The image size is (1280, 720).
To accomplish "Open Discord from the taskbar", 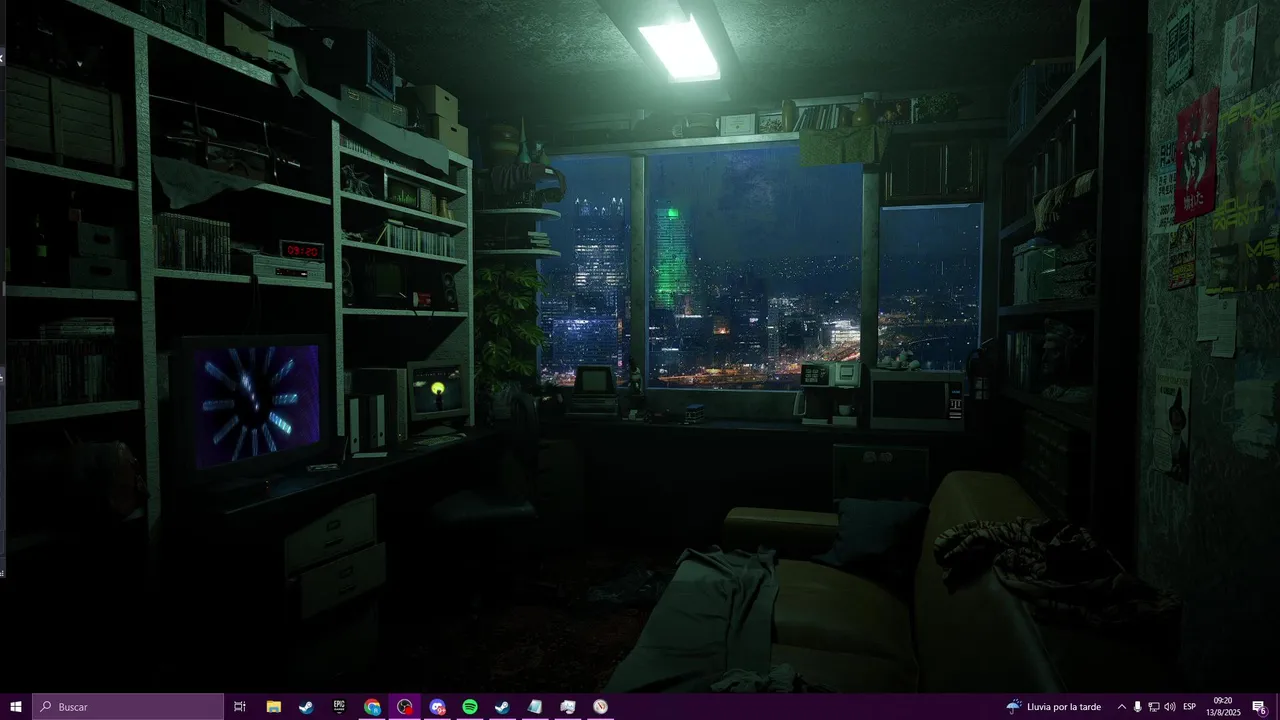I will [437, 706].
